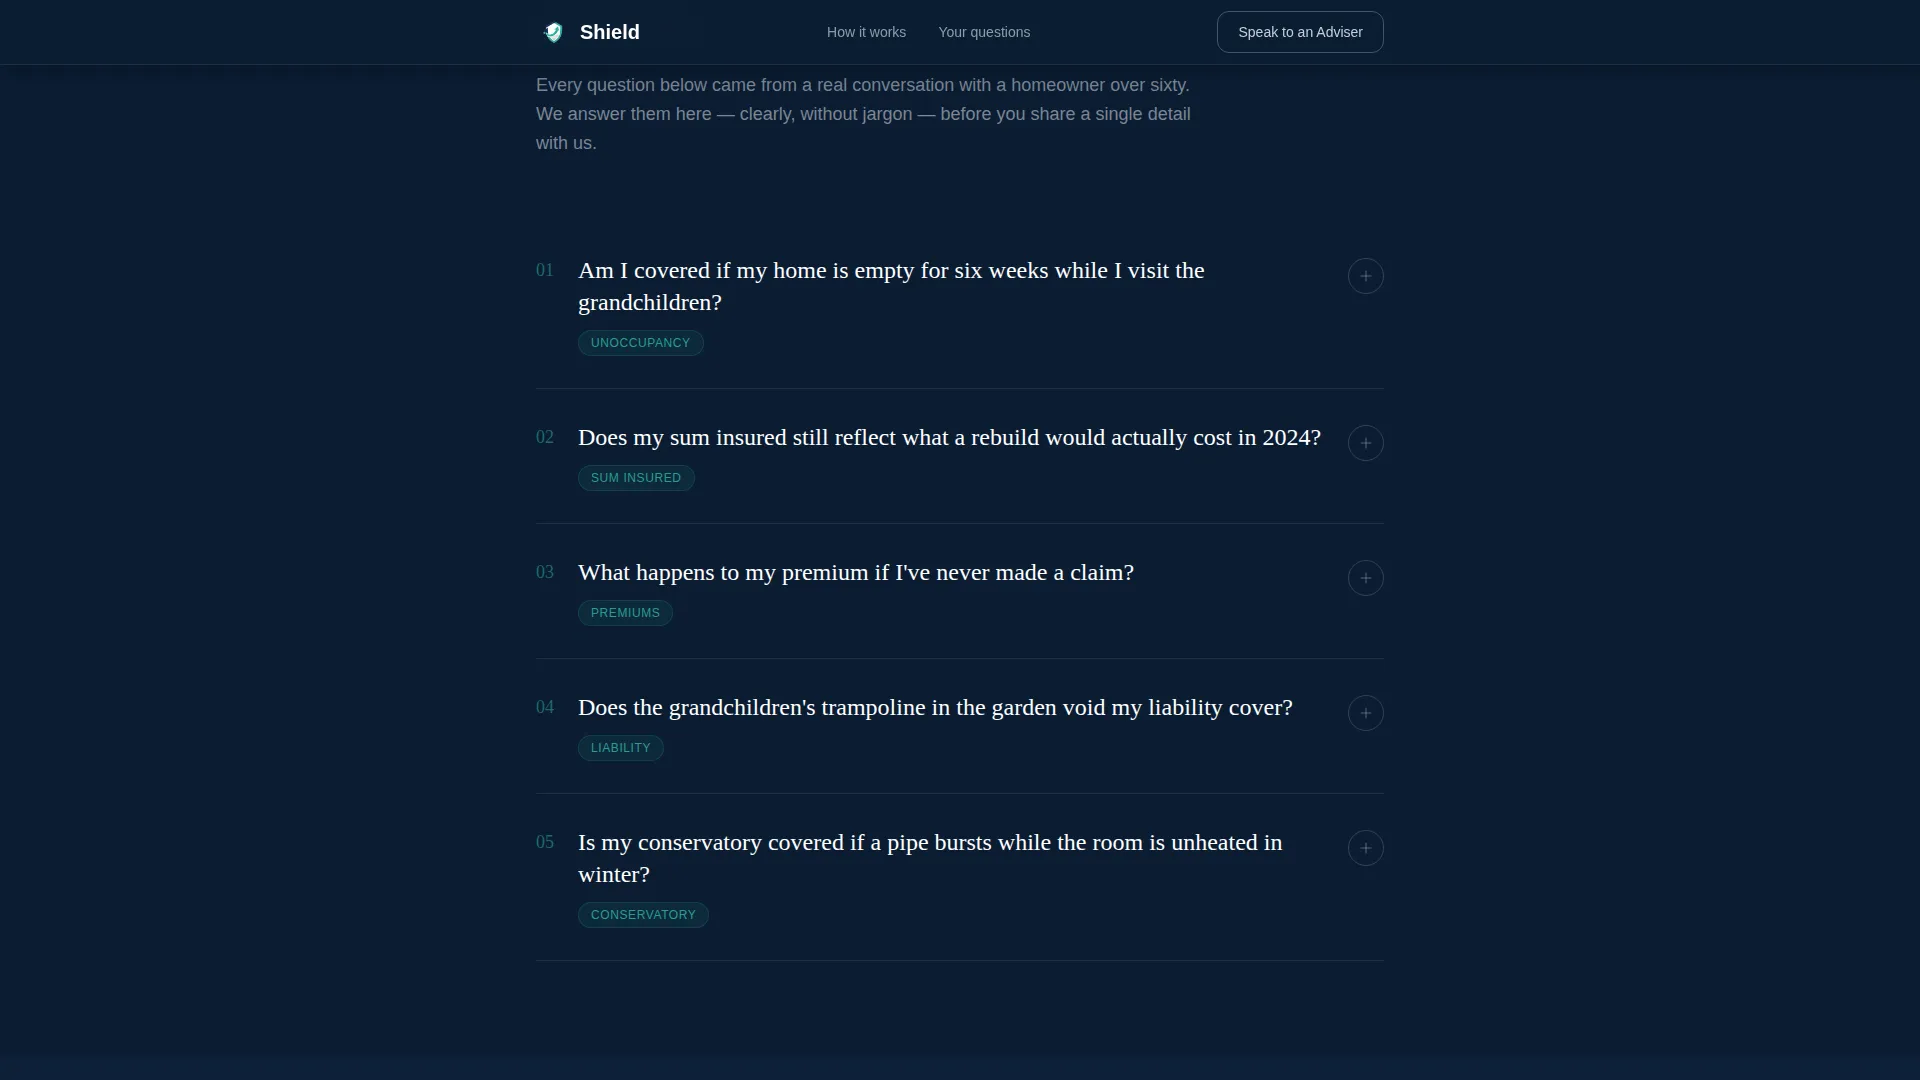The image size is (1920, 1080).
Task: Select the SUM INSURED tag
Action: click(636, 478)
